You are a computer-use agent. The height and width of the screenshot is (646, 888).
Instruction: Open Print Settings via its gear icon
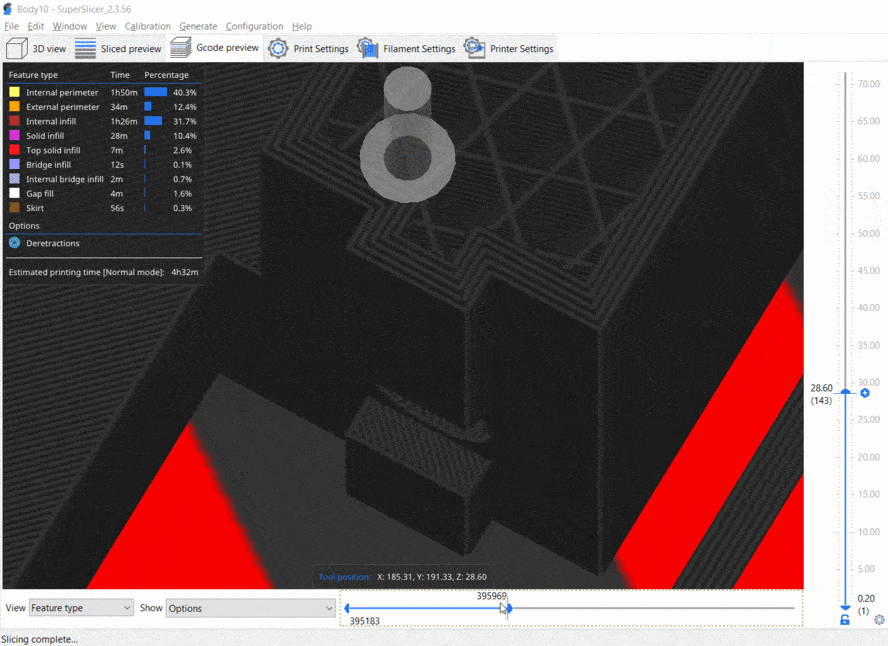tap(278, 47)
